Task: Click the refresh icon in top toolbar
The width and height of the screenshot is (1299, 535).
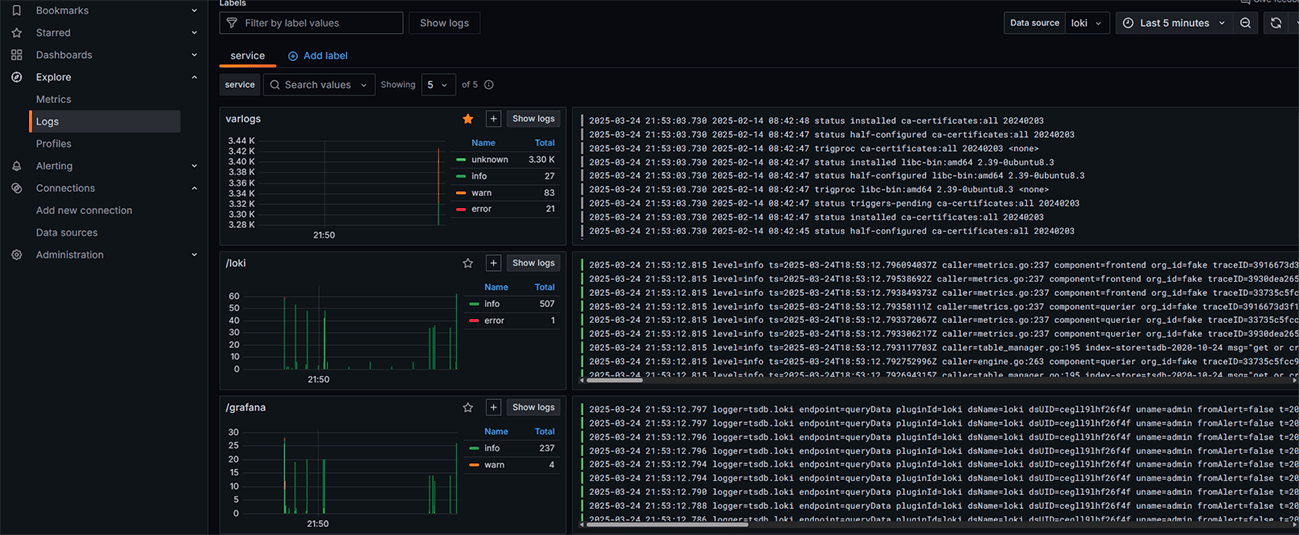Action: 1275,23
